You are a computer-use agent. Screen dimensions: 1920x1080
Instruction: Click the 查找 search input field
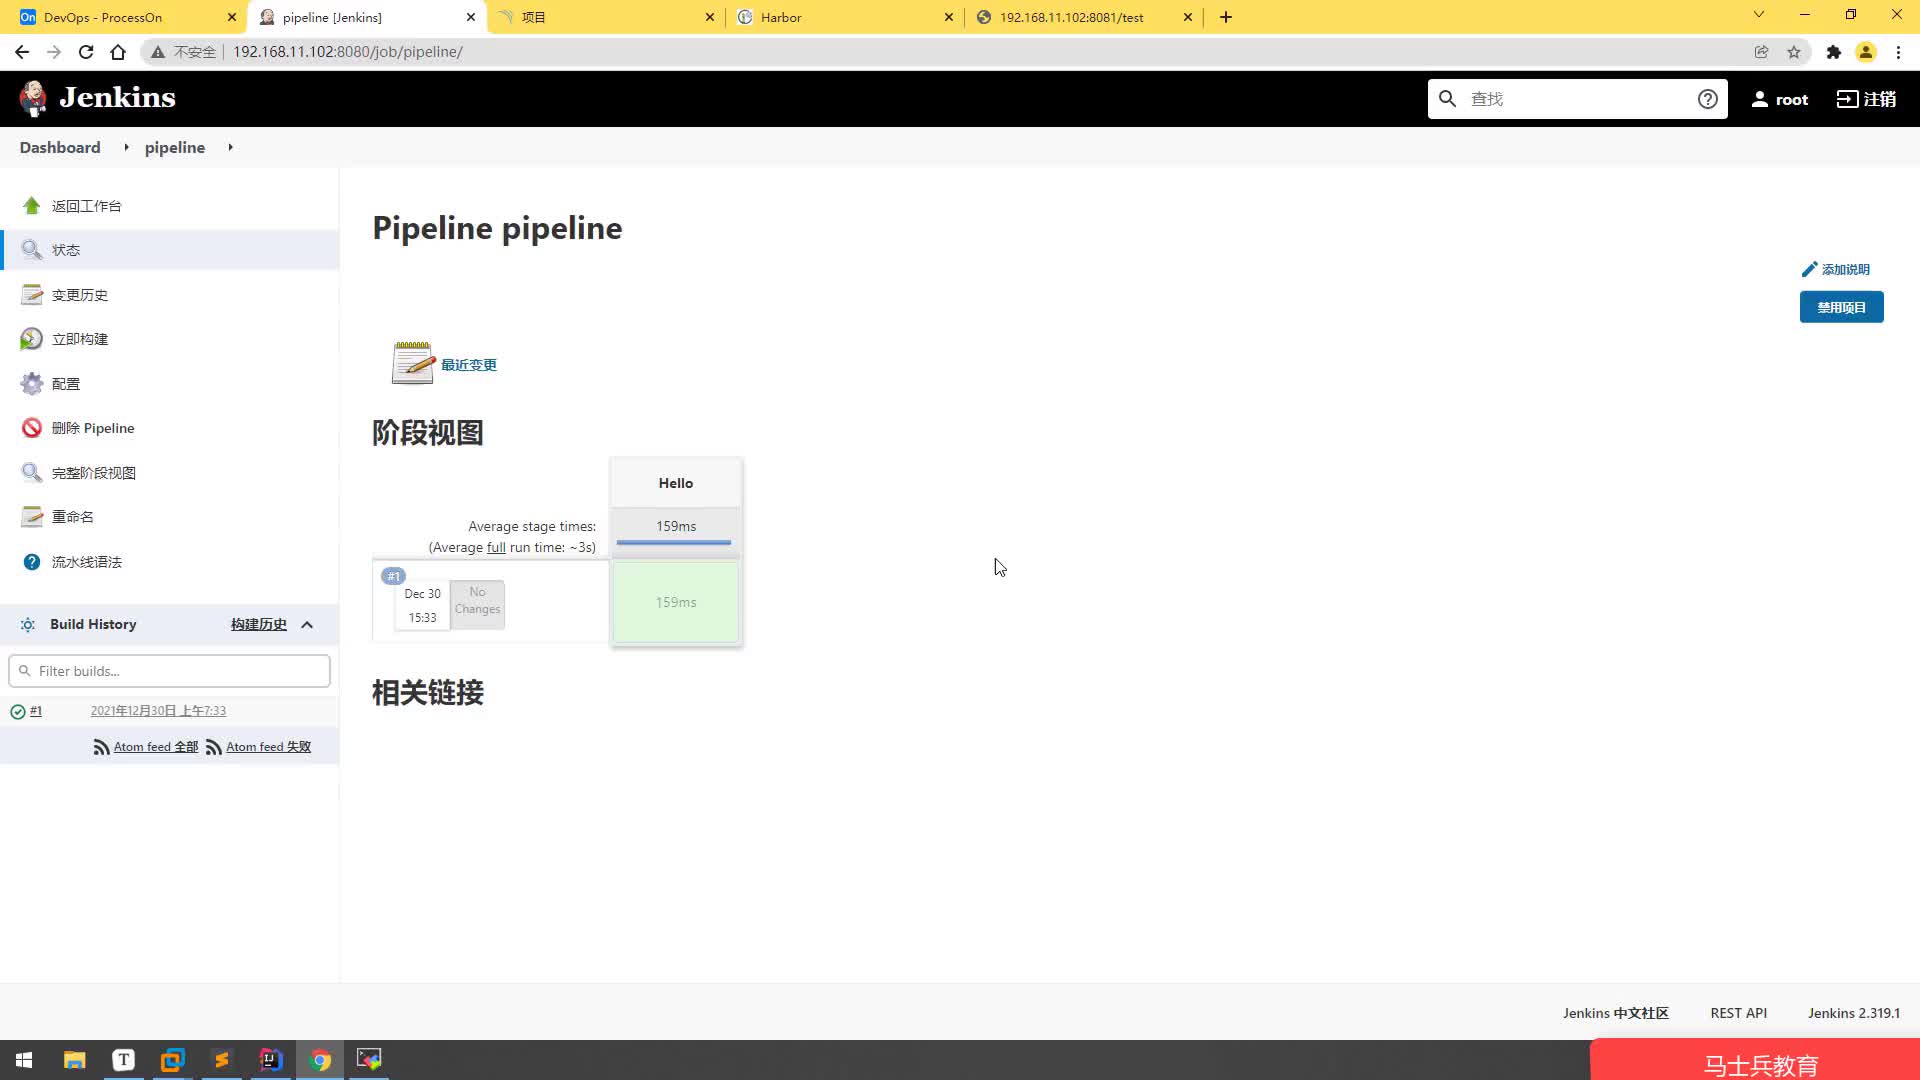coord(1578,99)
